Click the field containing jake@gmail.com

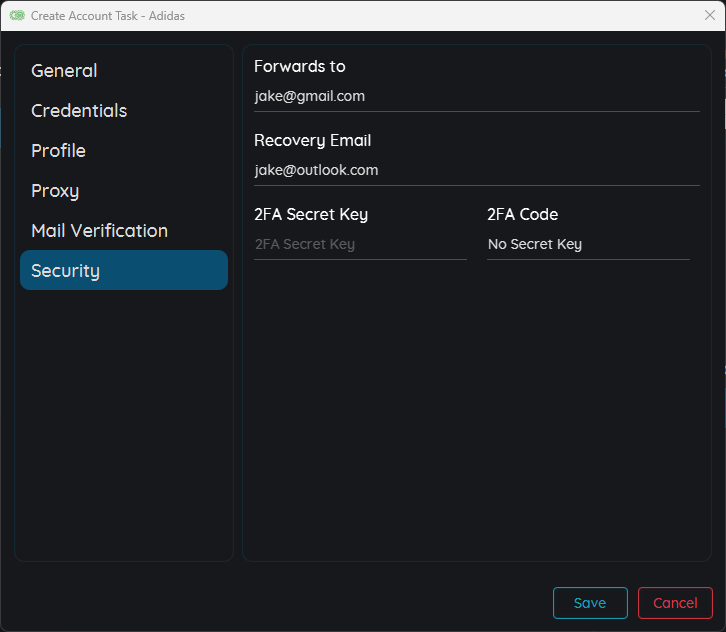pyautogui.click(x=476, y=97)
